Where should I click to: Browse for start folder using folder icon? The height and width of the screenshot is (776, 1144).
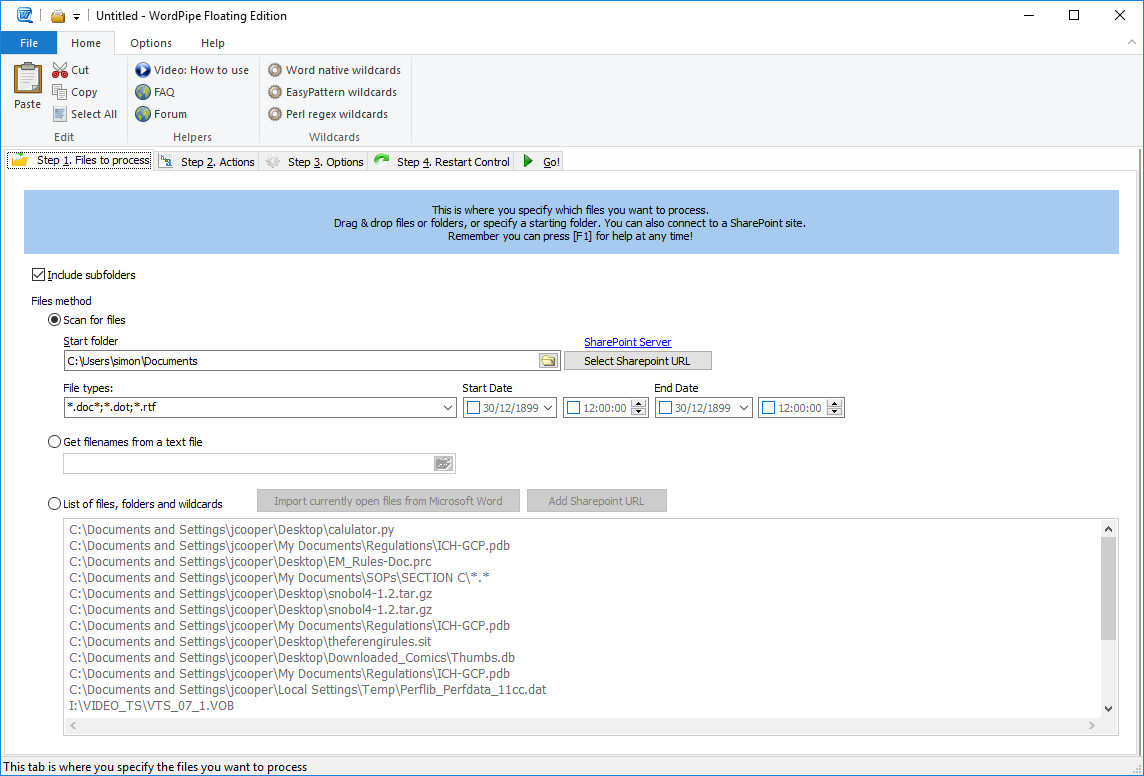(548, 361)
